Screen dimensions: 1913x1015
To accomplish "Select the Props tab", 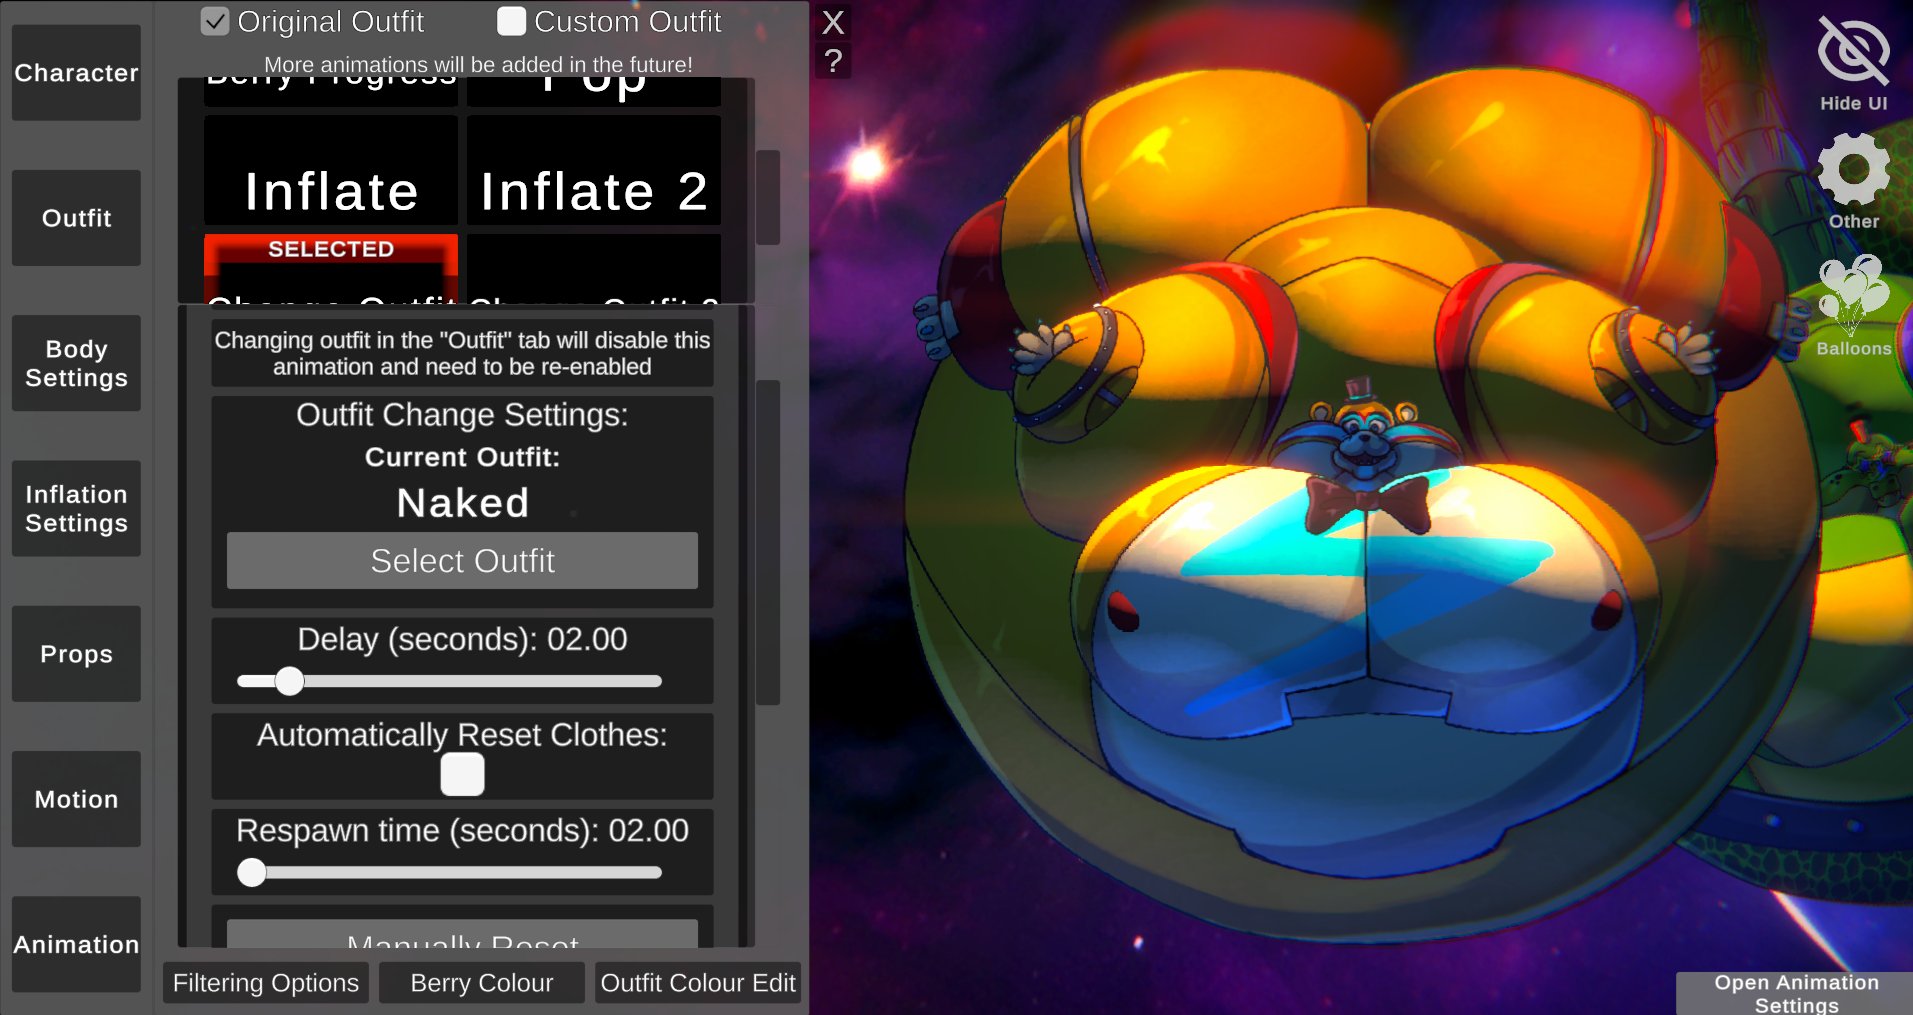I will click(76, 654).
